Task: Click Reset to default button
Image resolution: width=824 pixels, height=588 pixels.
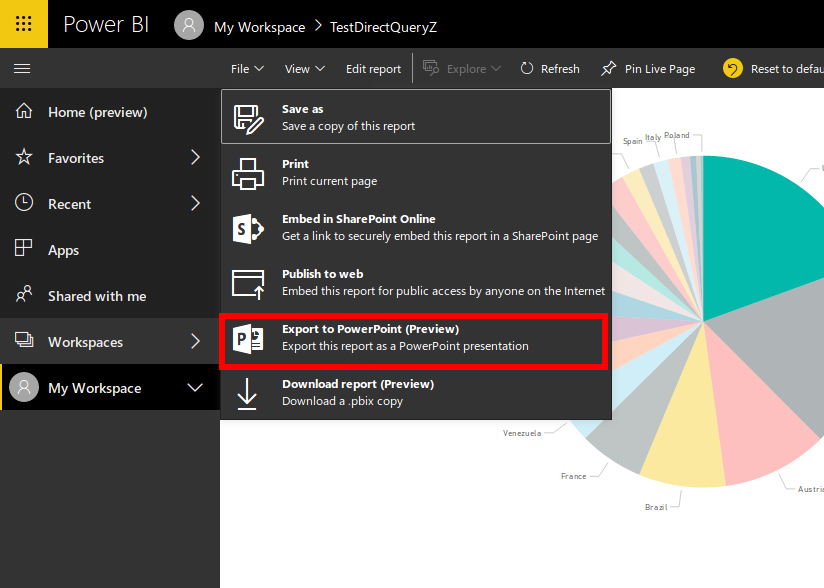Action: [770, 69]
